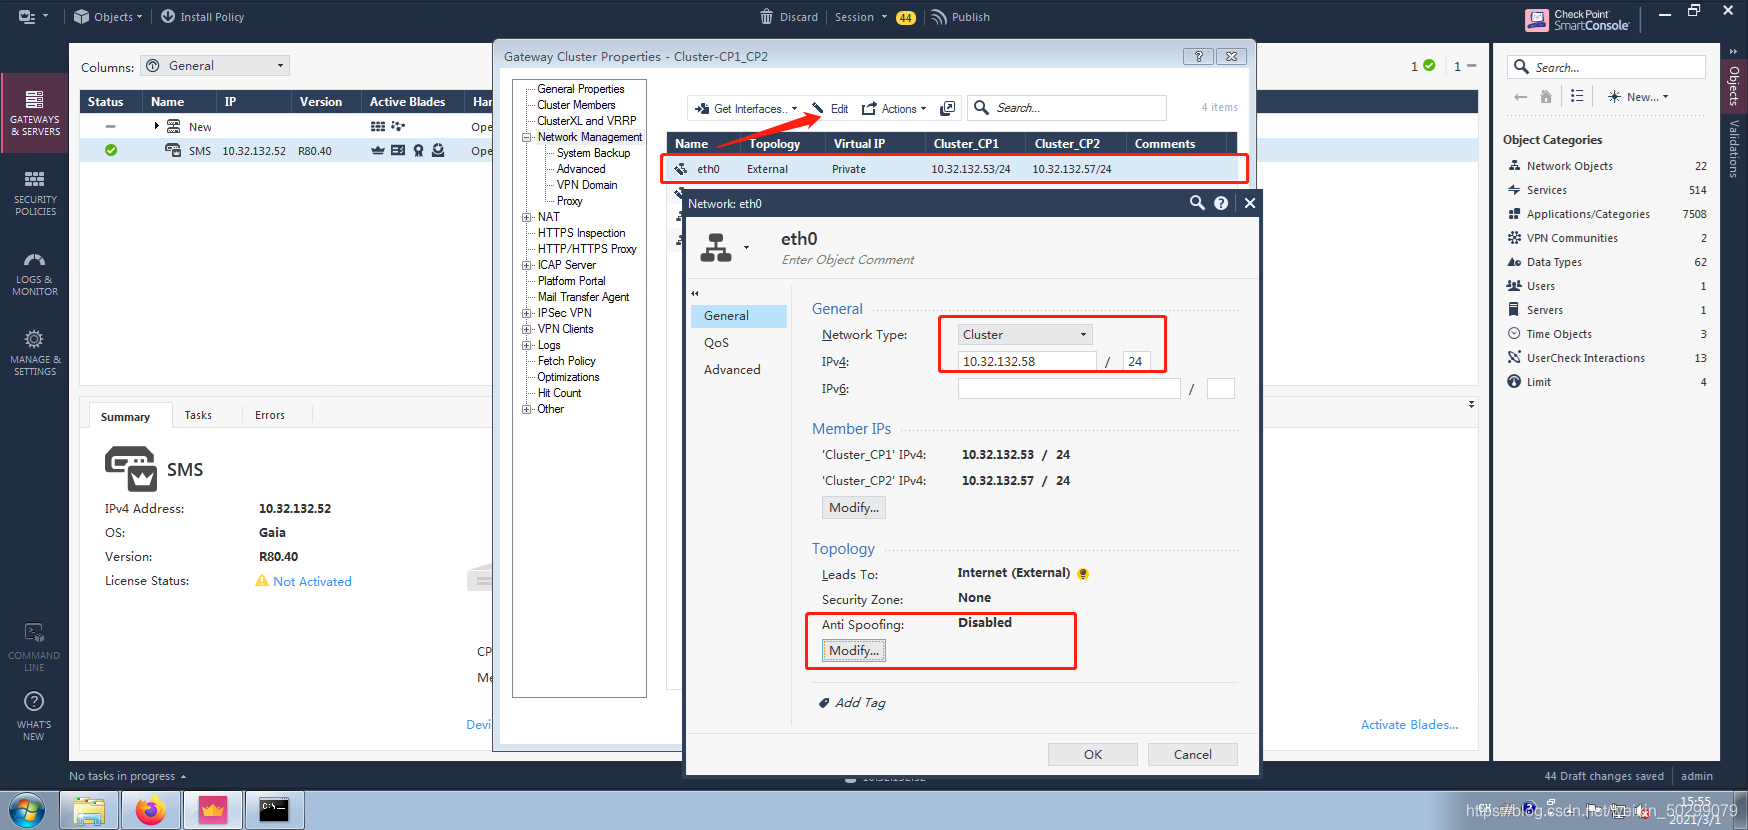Open the What's New panel
Viewport: 1748px width, 830px height.
pyautogui.click(x=34, y=716)
